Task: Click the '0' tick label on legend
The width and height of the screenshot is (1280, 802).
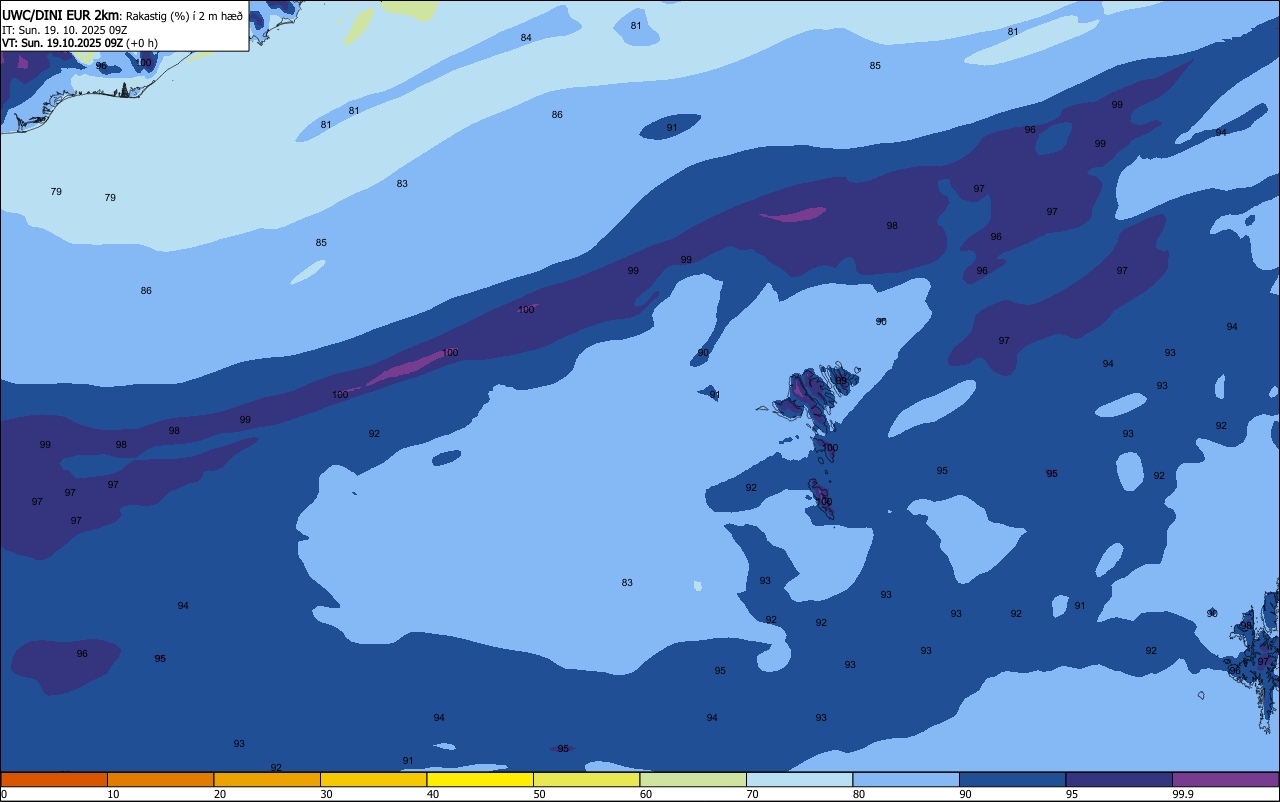Action: pyautogui.click(x=4, y=794)
